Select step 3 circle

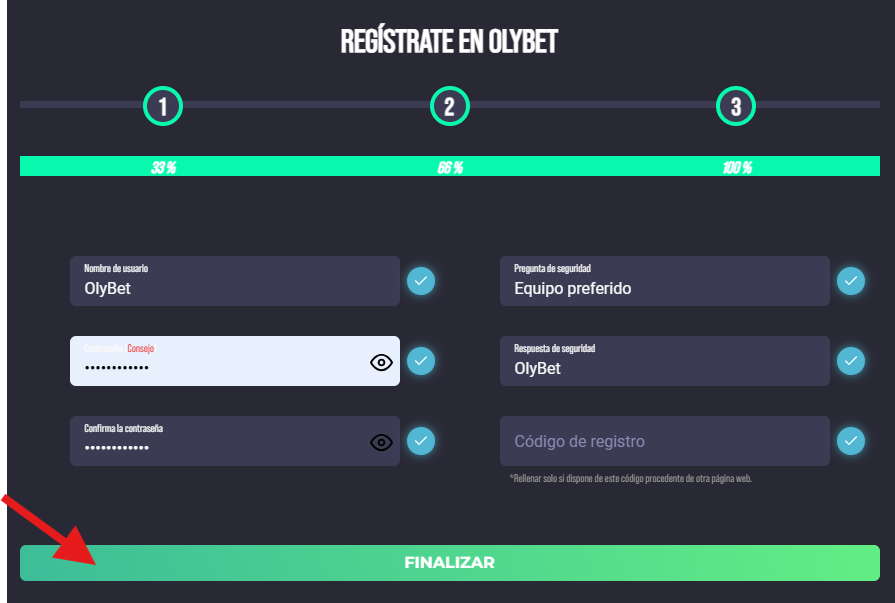[736, 106]
